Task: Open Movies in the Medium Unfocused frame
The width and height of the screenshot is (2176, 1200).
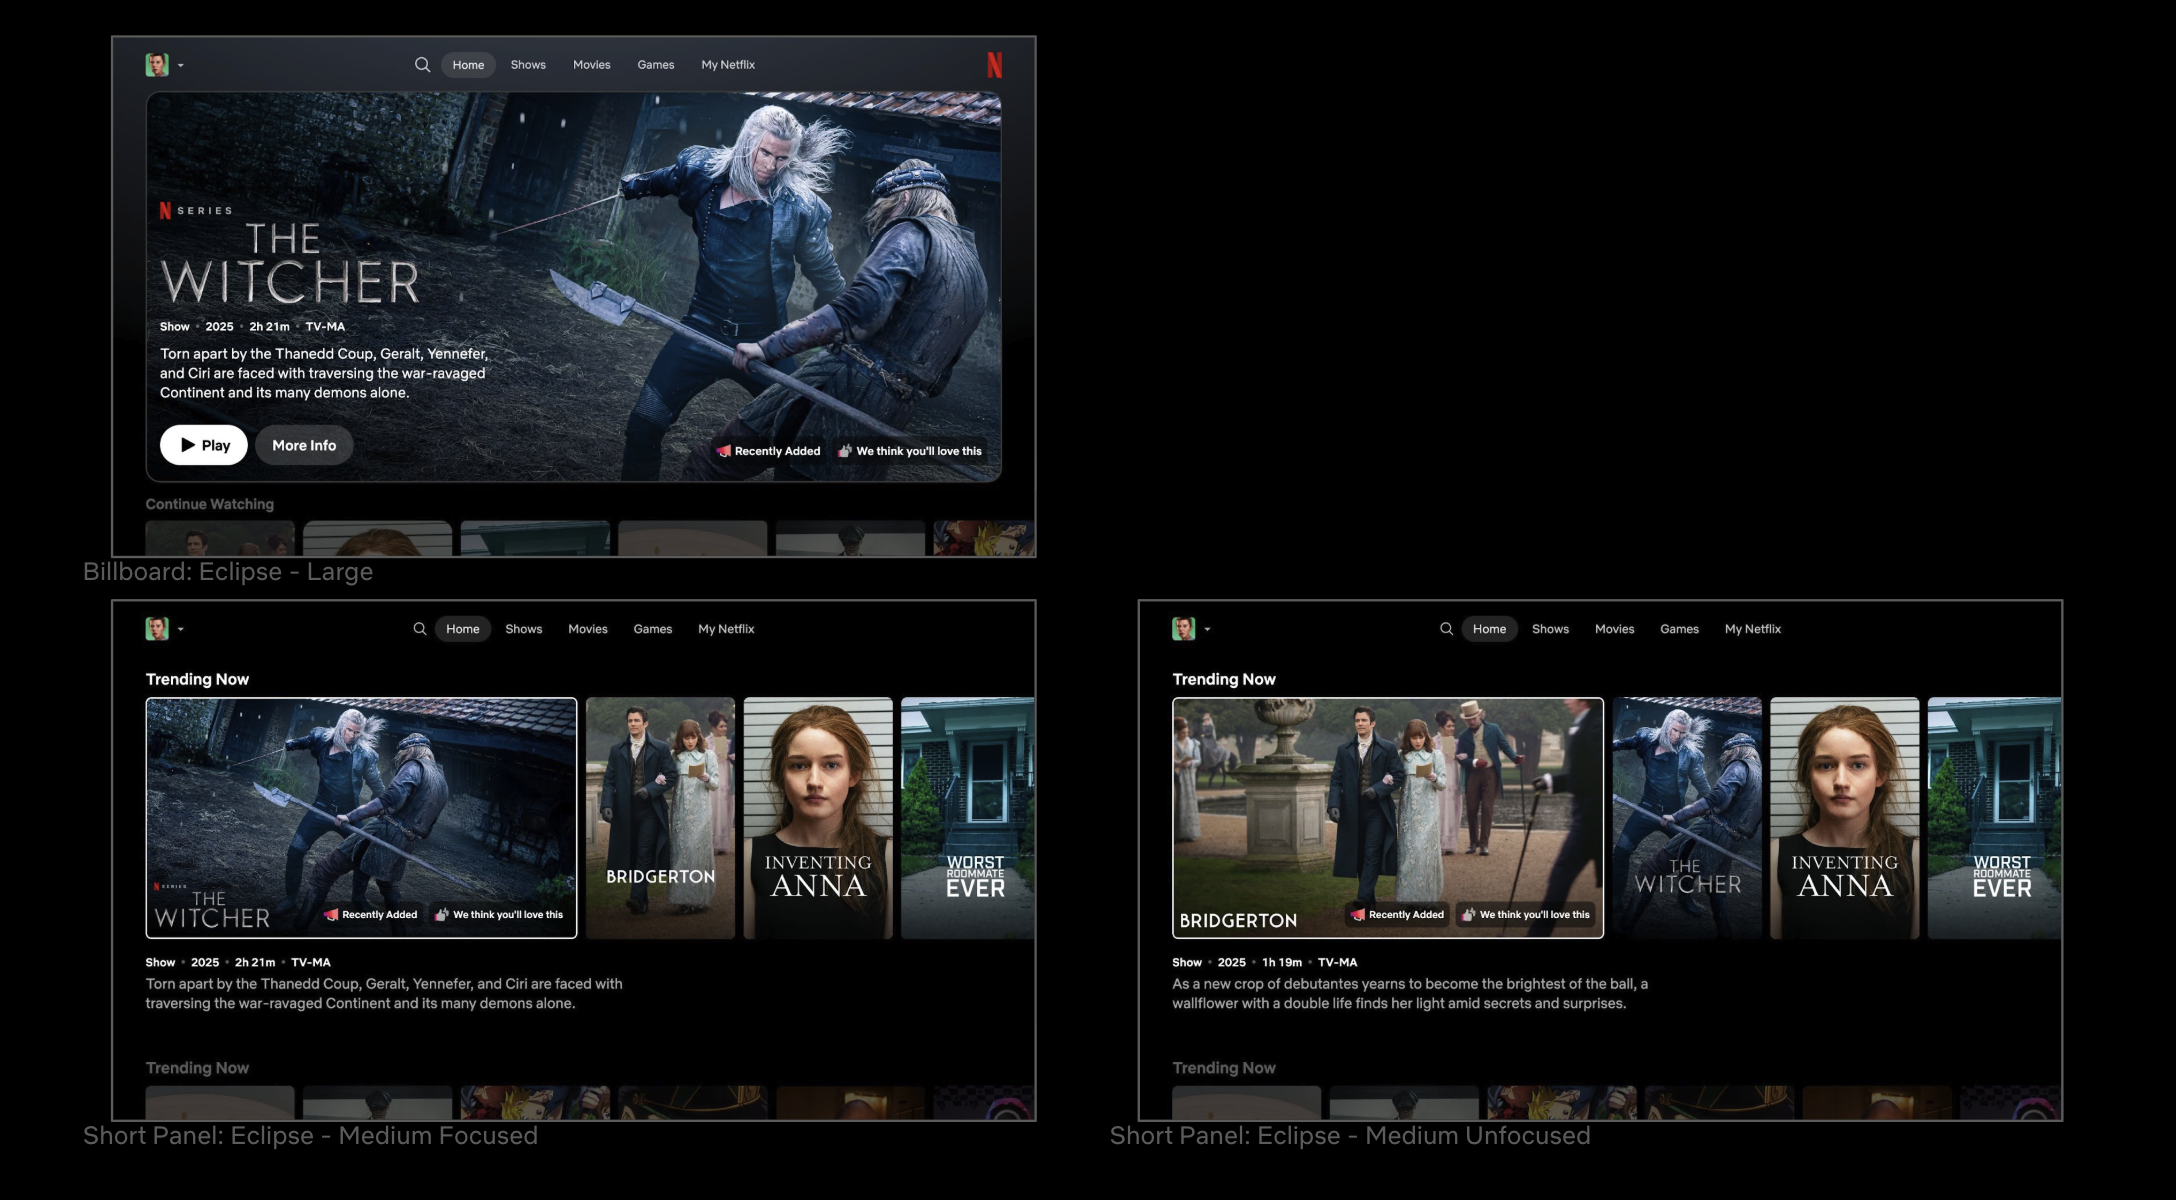Action: [1615, 629]
